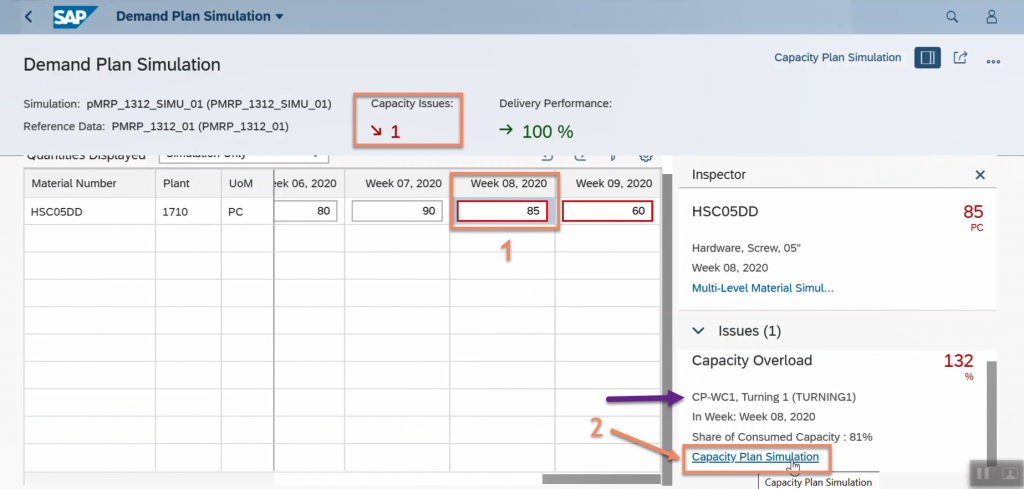Viewport: 1024px width, 489px height.
Task: Click the Material Number column header
Action: click(x=90, y=183)
